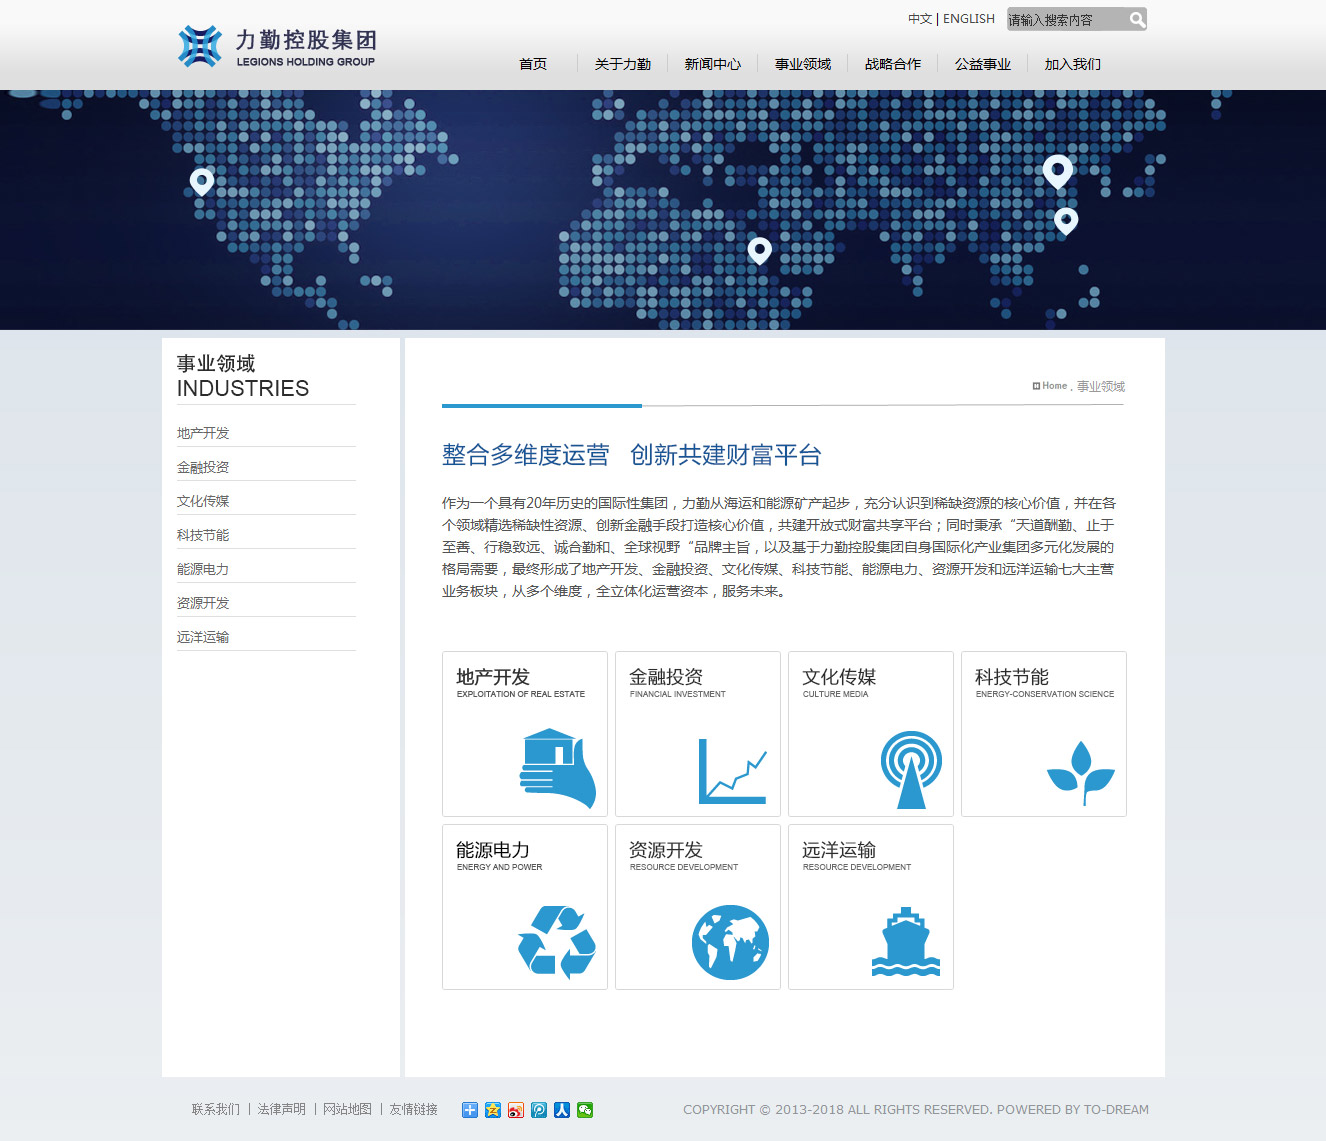Click the Sina Weibo share icon
Viewport: 1326px width, 1141px height.
click(516, 1109)
